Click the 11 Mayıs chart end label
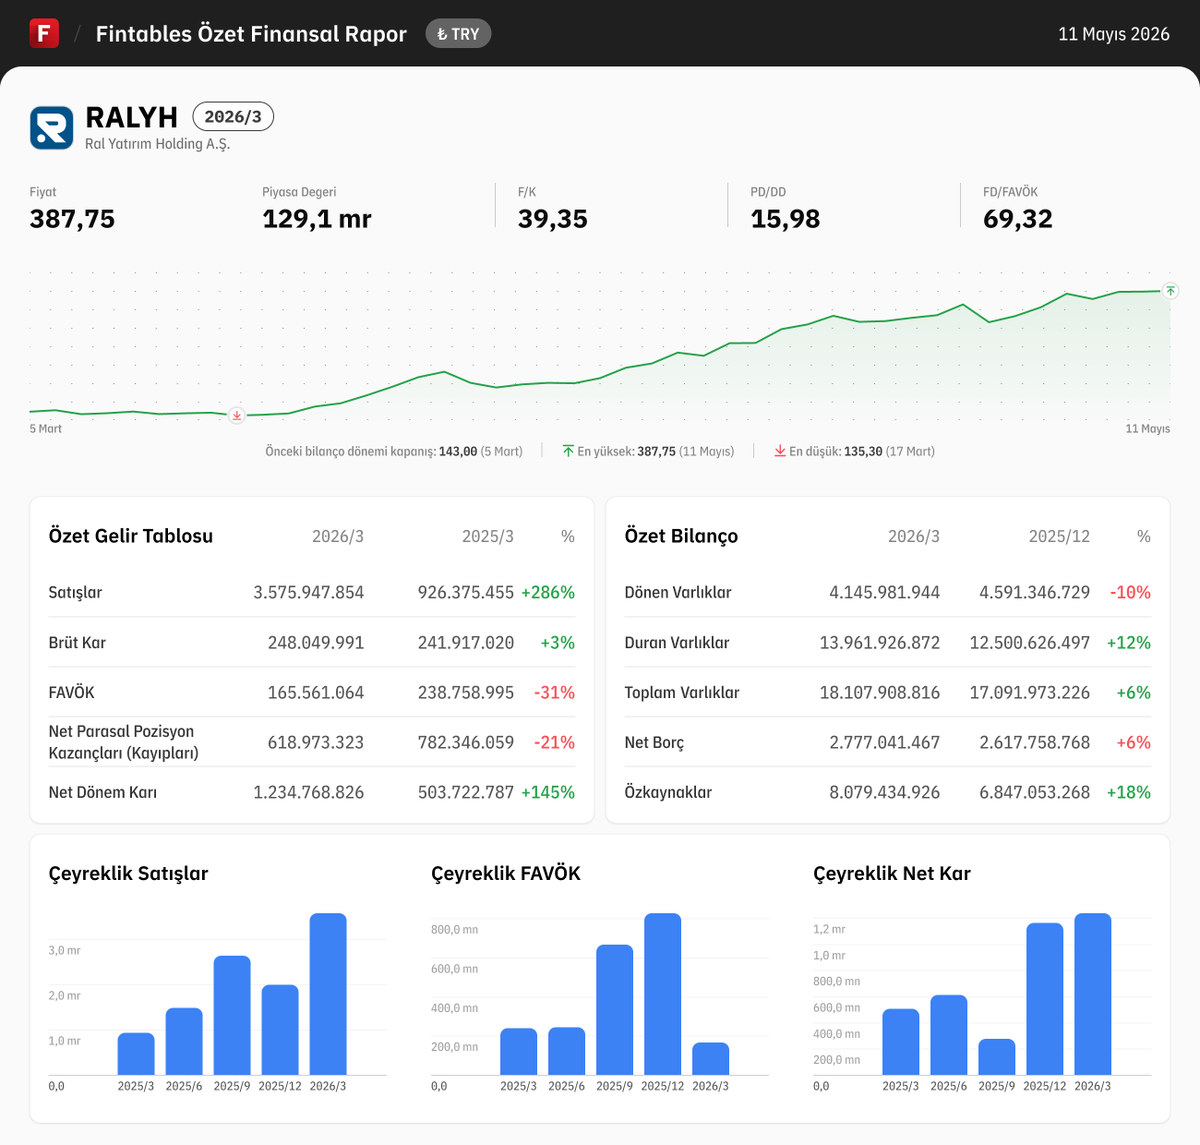Image resolution: width=1200 pixels, height=1145 pixels. tap(1148, 428)
